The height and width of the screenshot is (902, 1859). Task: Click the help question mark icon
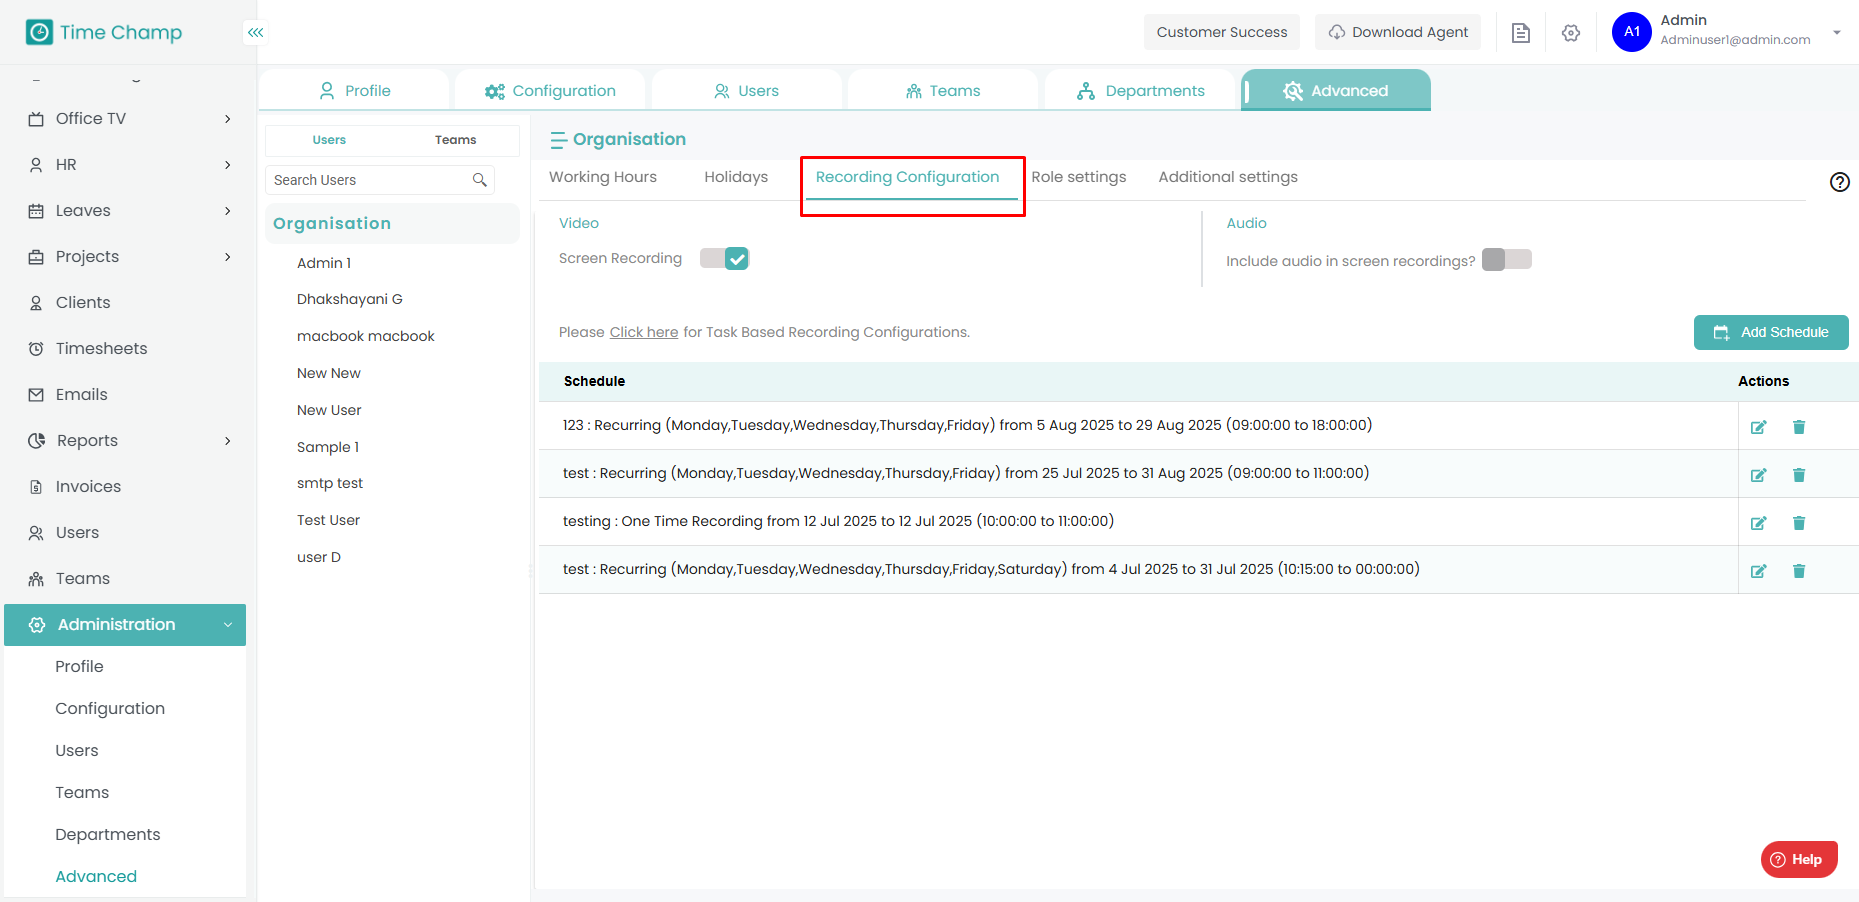[x=1839, y=182]
